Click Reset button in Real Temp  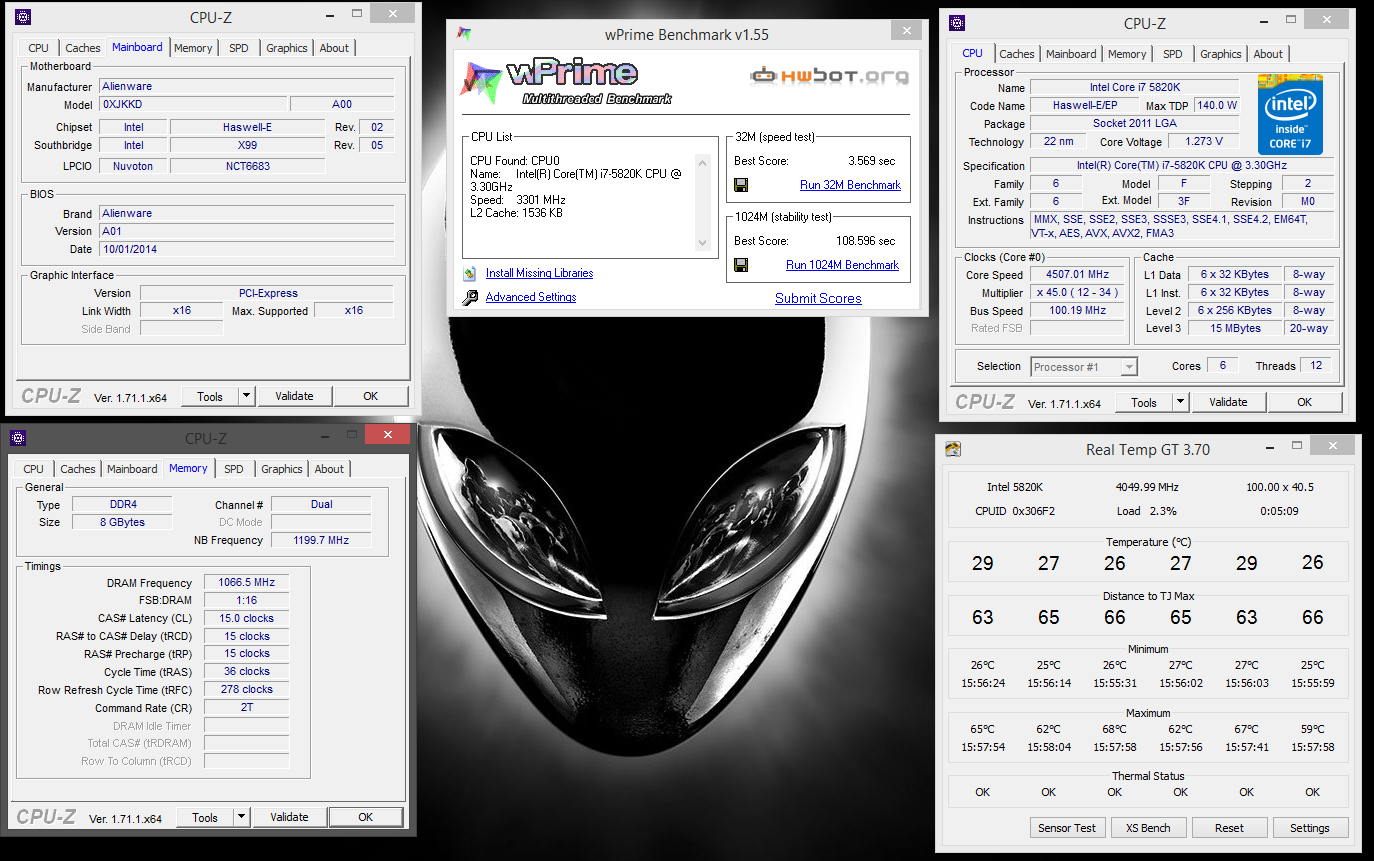(1229, 828)
